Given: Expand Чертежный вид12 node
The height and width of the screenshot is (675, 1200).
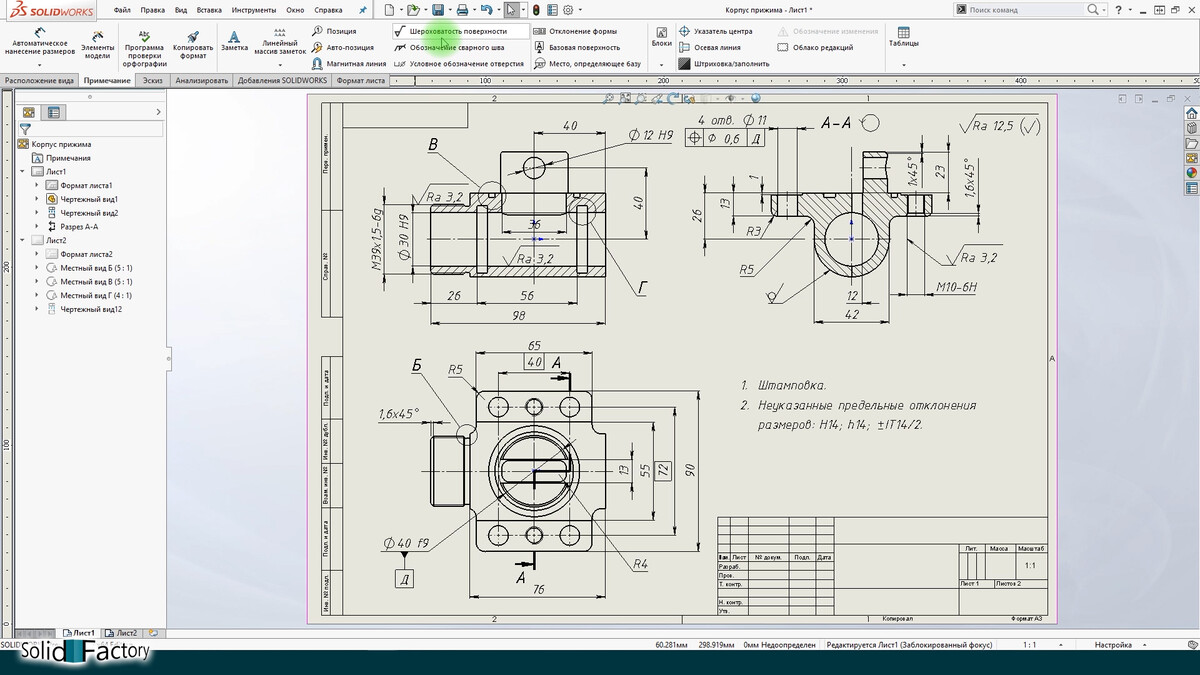Looking at the screenshot, I should 38,310.
